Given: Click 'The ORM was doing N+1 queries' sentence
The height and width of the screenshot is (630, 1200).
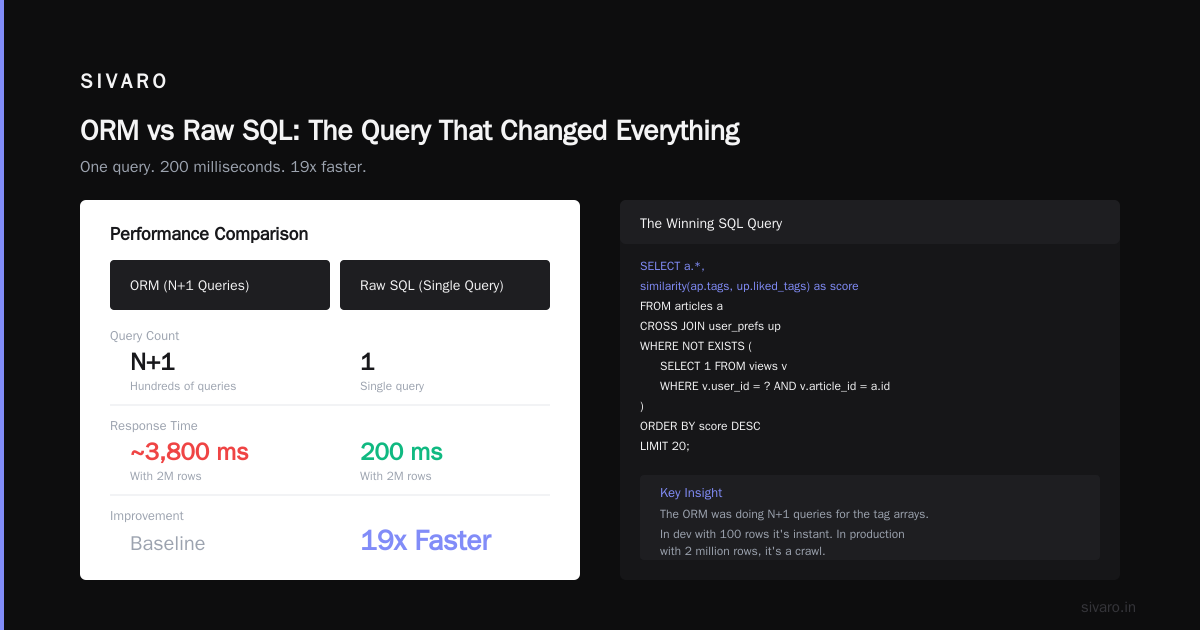Looking at the screenshot, I should 794,514.
